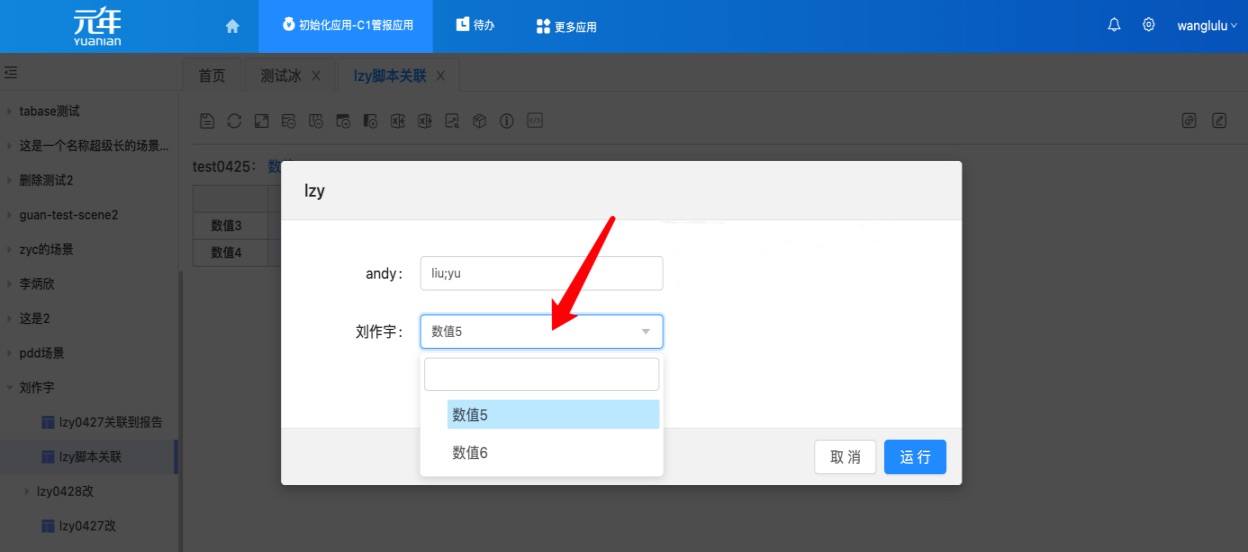Open the wanglulu user menu
1248x552 pixels.
pos(1206,26)
